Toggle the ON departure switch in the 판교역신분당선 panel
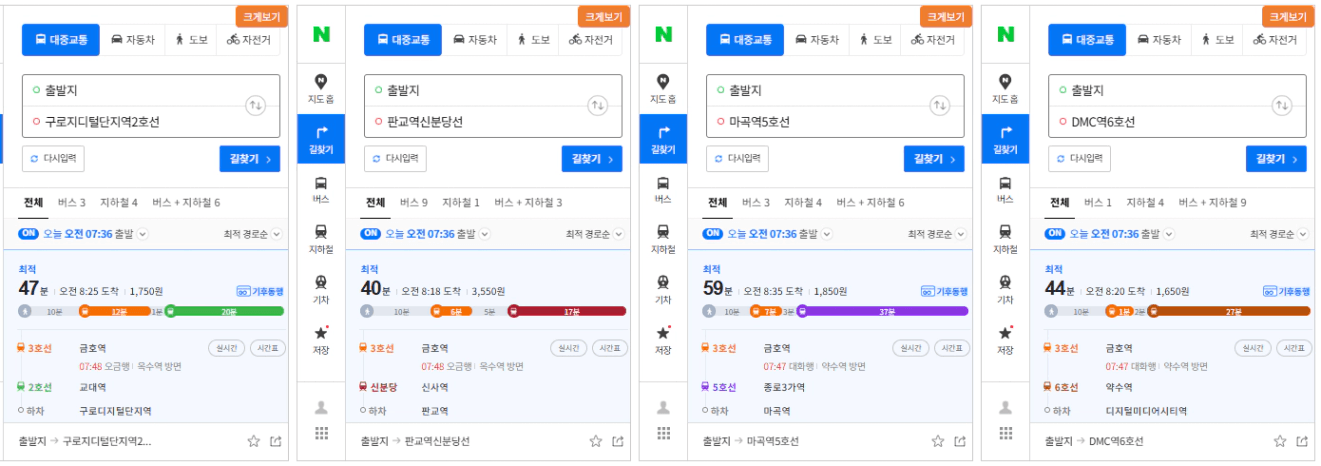The width and height of the screenshot is (1321, 466). [x=371, y=234]
